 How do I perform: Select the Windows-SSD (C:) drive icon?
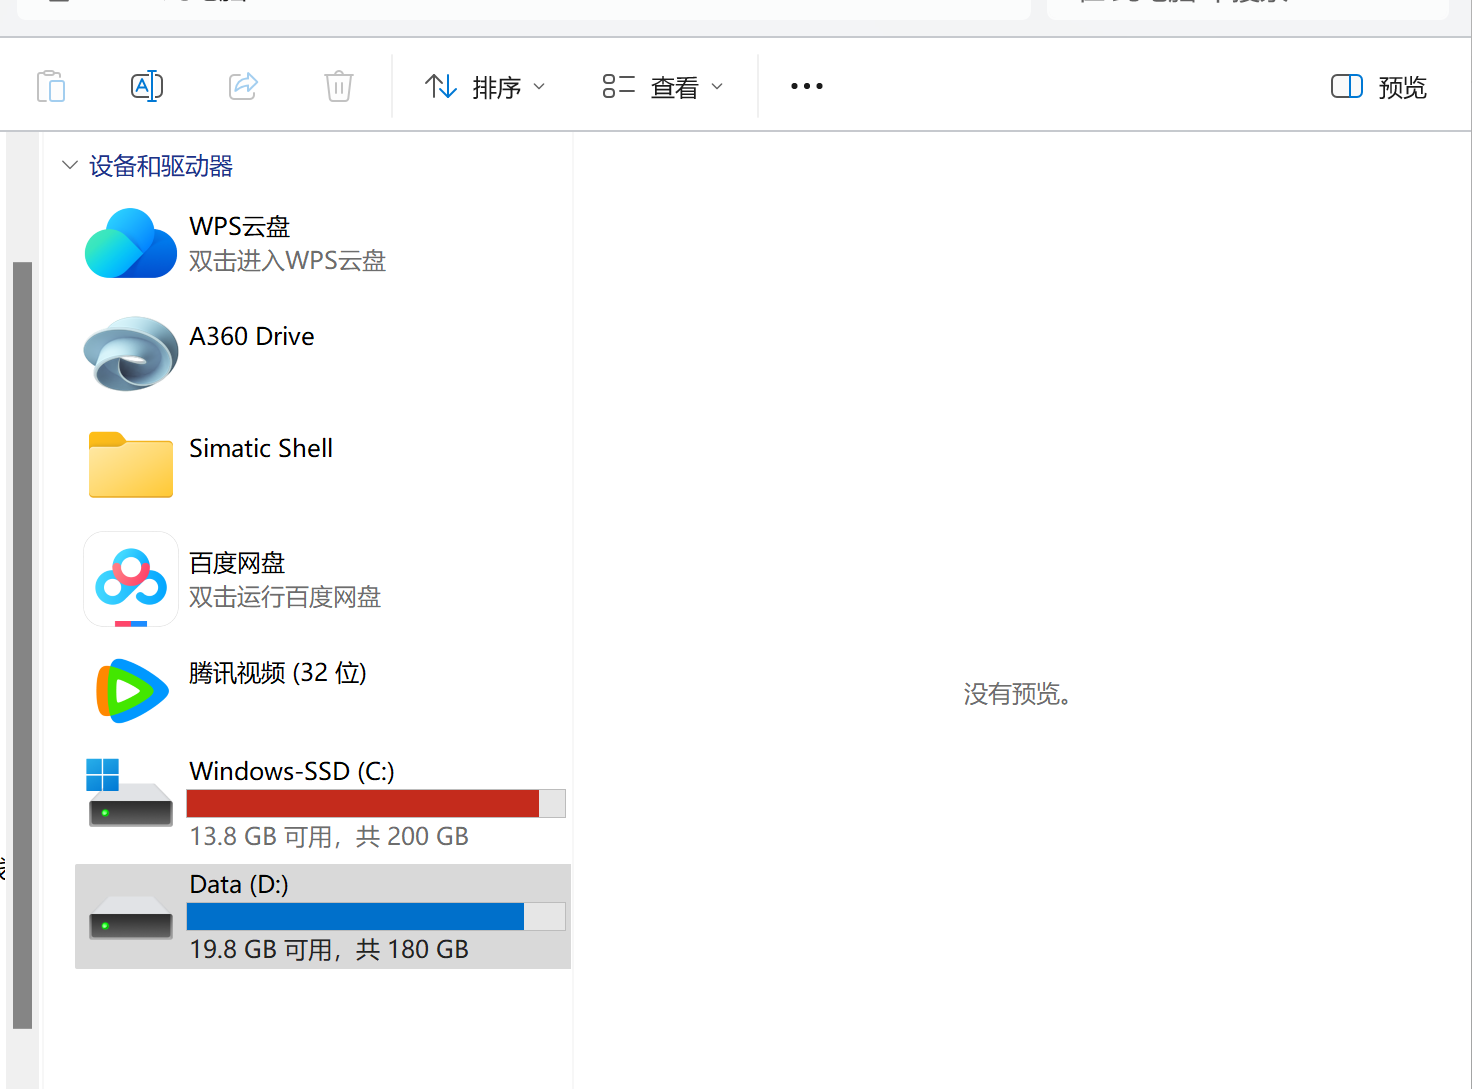(x=129, y=792)
